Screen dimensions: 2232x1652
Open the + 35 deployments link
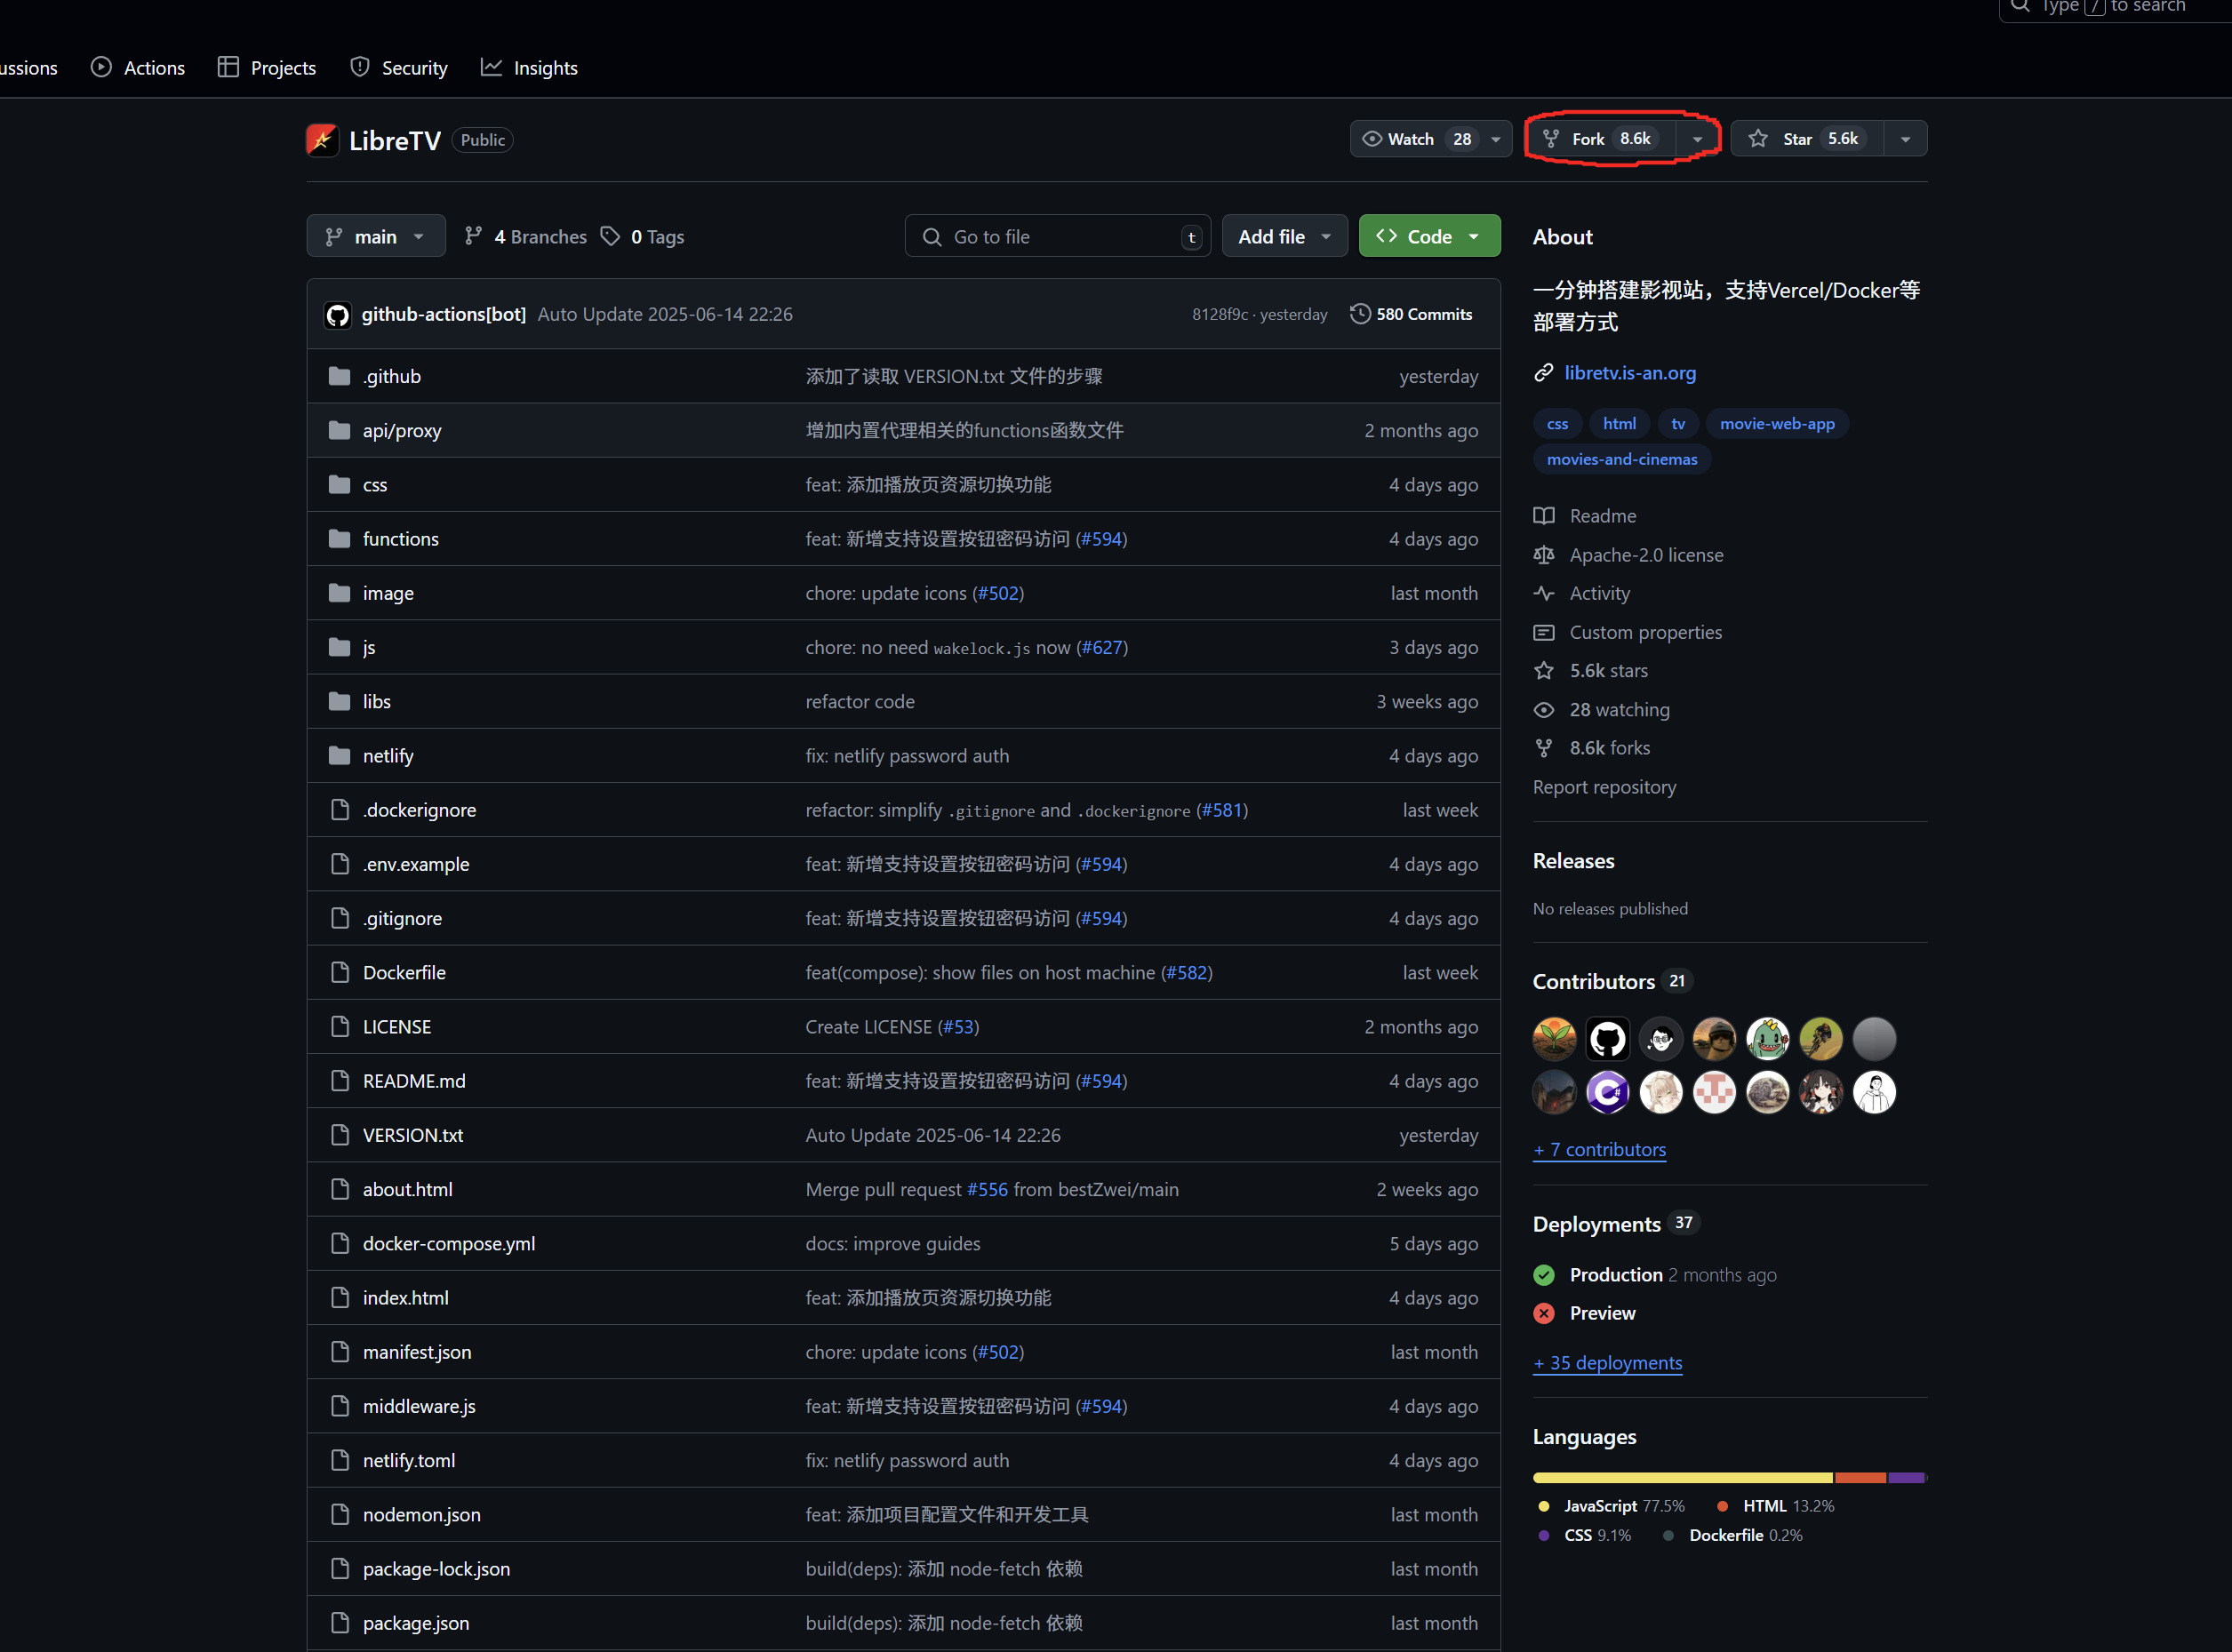point(1608,1363)
